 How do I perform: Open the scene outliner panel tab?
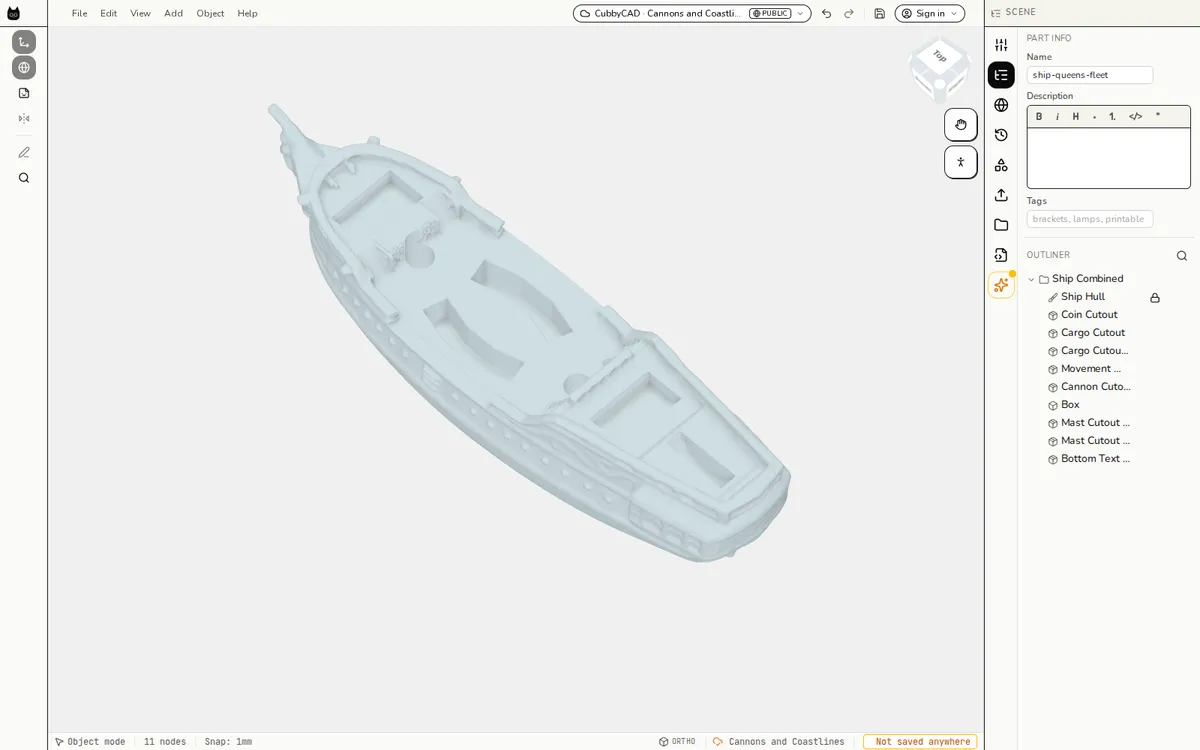(x=1001, y=75)
